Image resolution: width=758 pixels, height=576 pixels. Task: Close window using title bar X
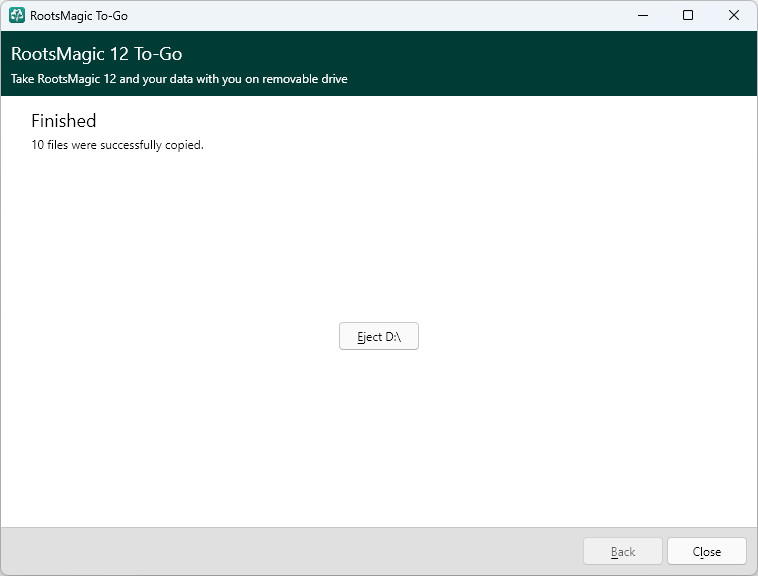733,15
